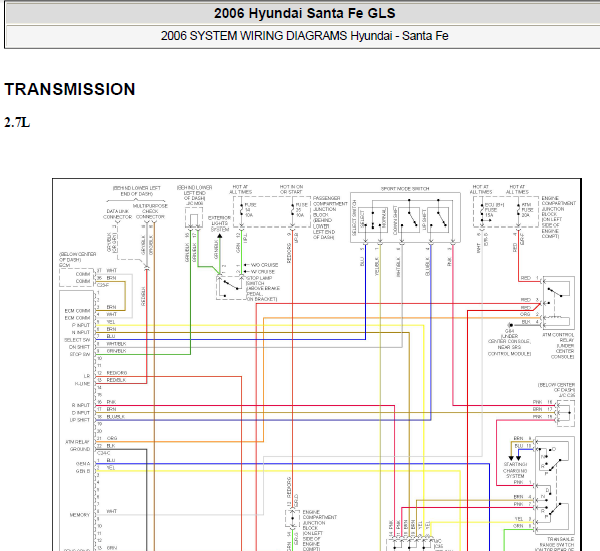Click the RED/ORG wire label at pin 12
600x551 pixels.
pyautogui.click(x=117, y=373)
